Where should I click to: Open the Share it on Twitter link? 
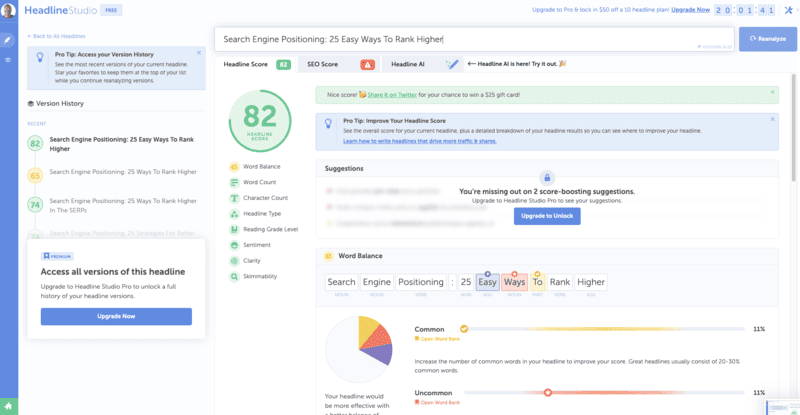(x=392, y=95)
